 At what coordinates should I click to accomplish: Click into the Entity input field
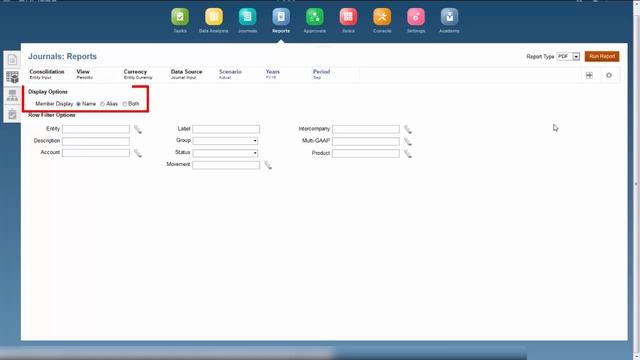click(96, 129)
